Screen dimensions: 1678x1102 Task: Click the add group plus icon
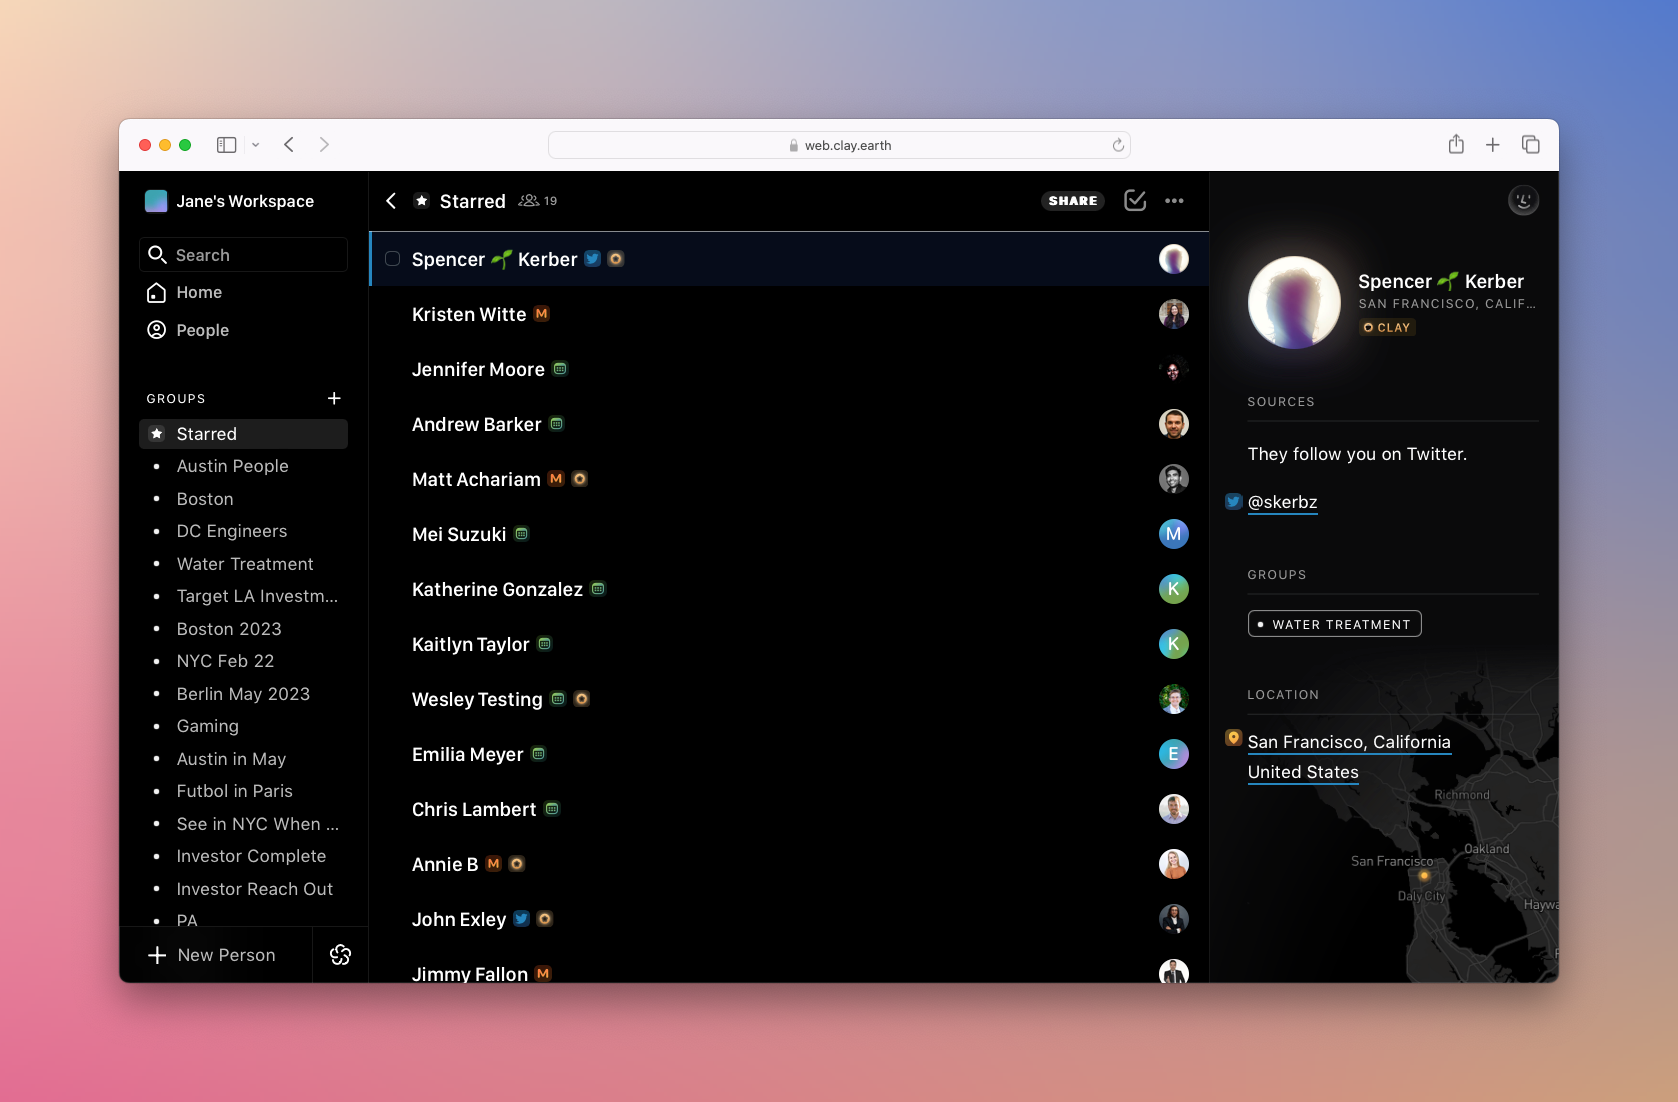click(334, 398)
